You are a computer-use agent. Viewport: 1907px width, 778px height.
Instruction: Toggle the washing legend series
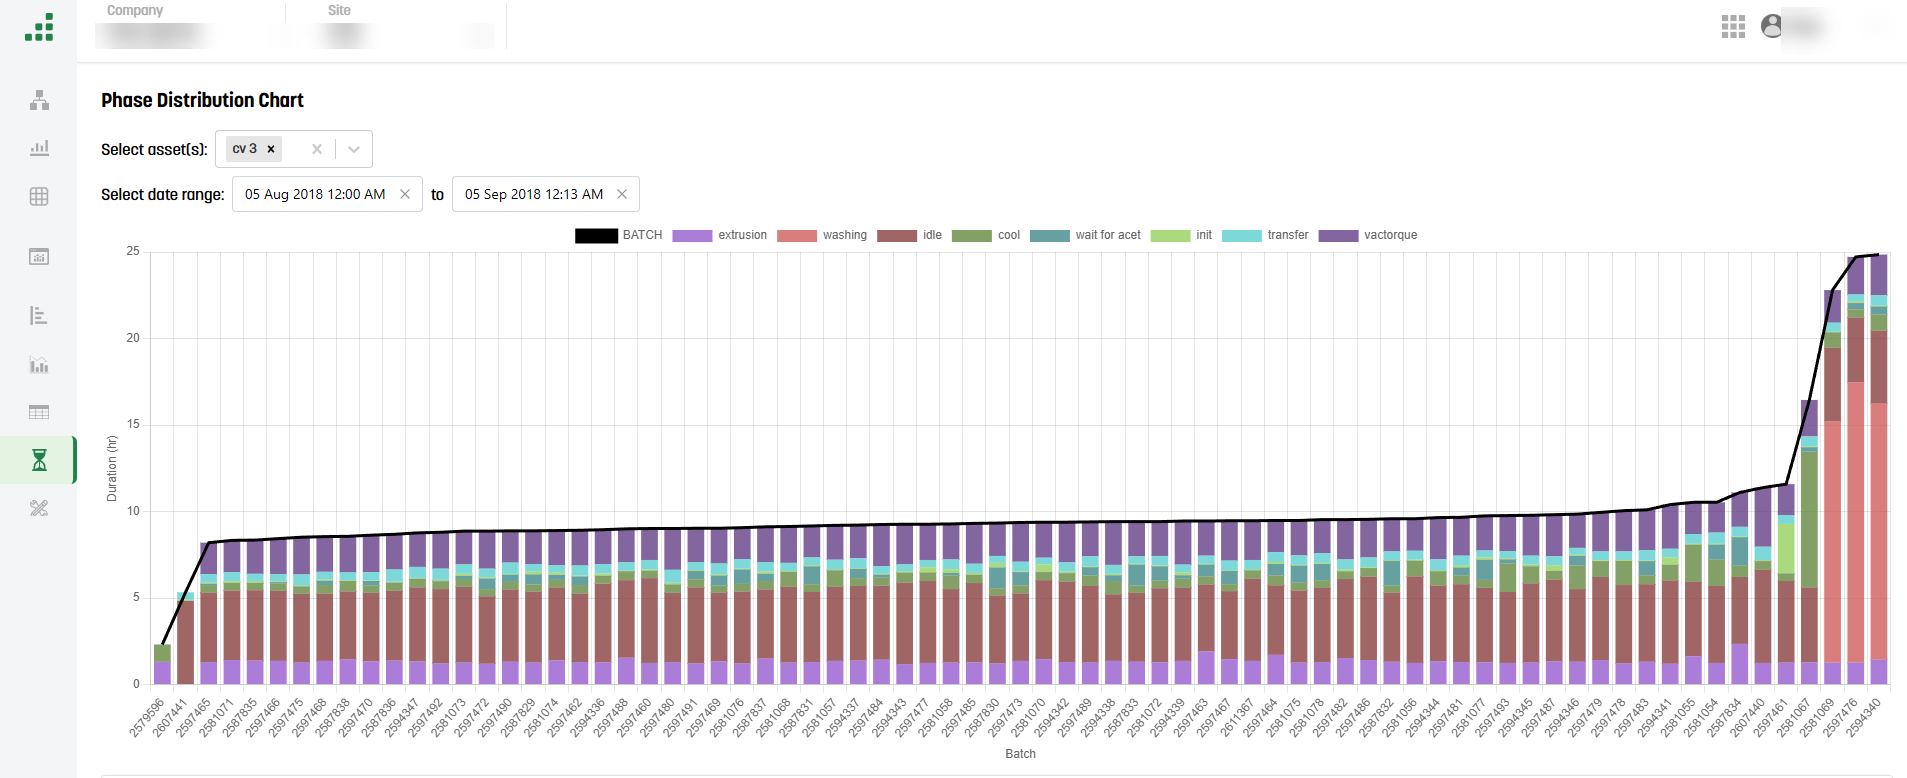click(x=822, y=235)
